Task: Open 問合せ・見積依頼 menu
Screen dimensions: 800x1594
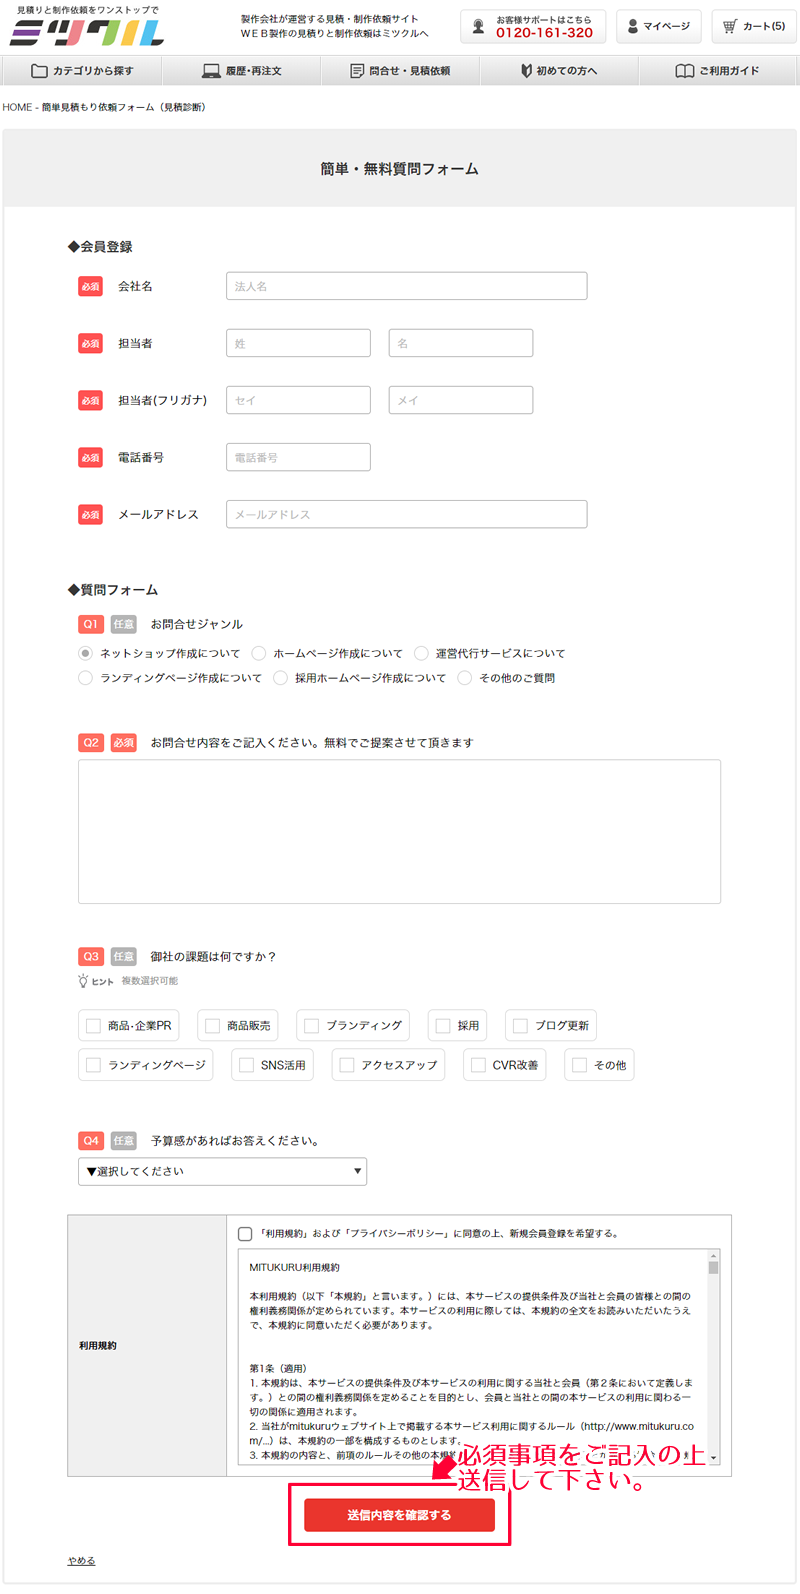Action: click(400, 71)
